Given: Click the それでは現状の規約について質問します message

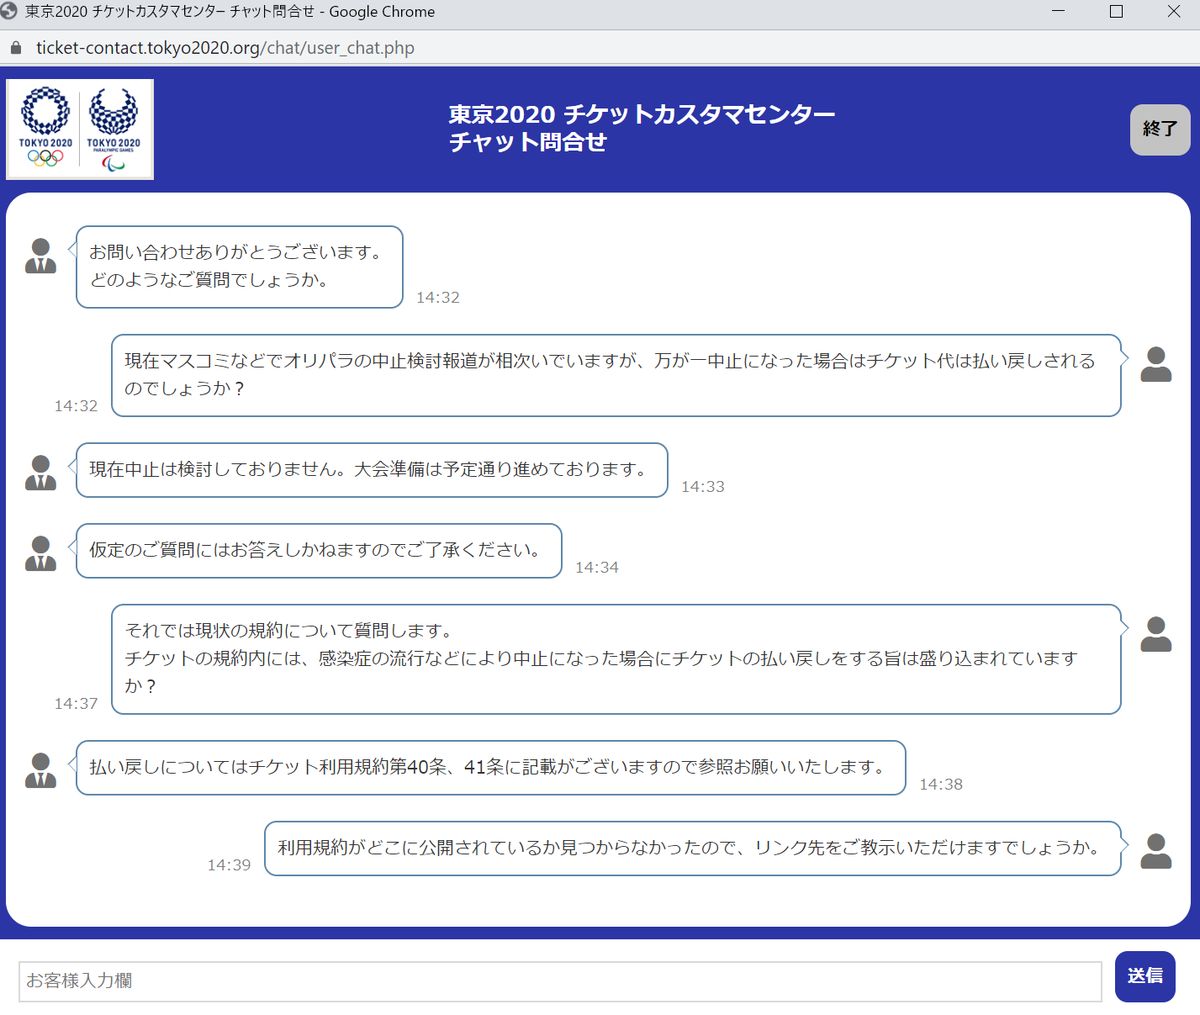Looking at the screenshot, I should click(x=616, y=659).
